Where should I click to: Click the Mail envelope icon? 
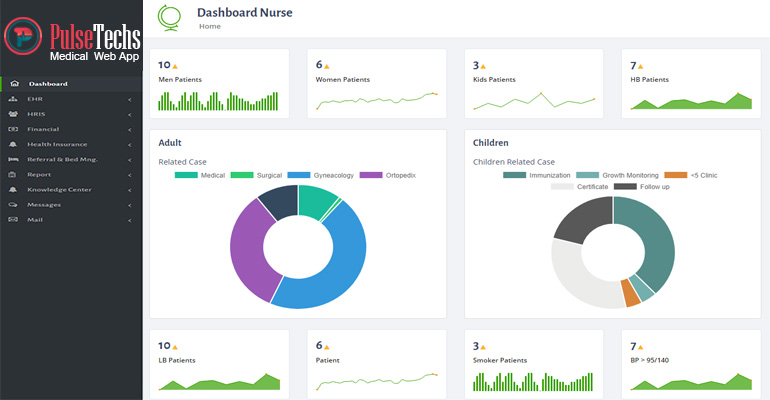[13, 220]
